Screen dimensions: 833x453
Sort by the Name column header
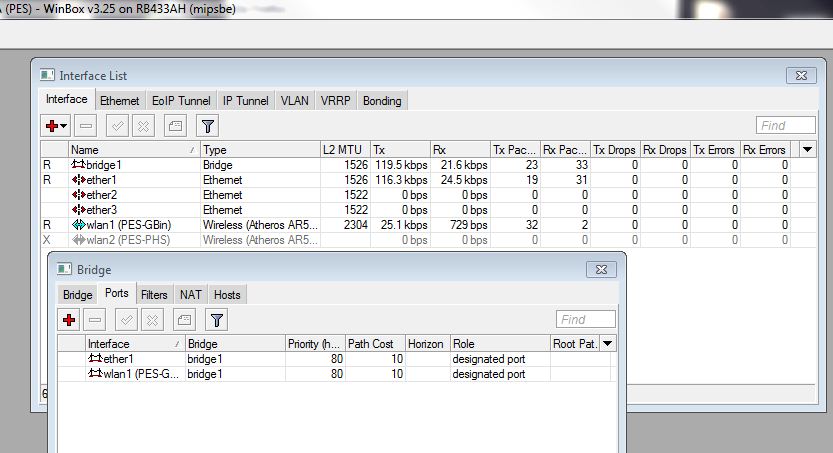(134, 150)
